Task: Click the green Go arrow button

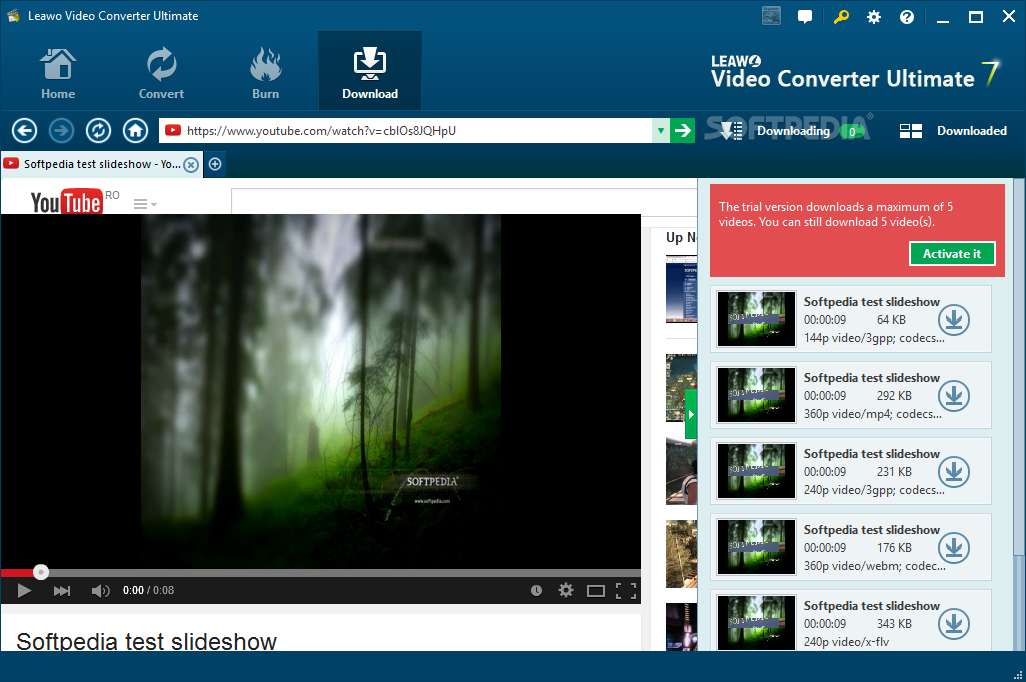Action: click(x=682, y=130)
